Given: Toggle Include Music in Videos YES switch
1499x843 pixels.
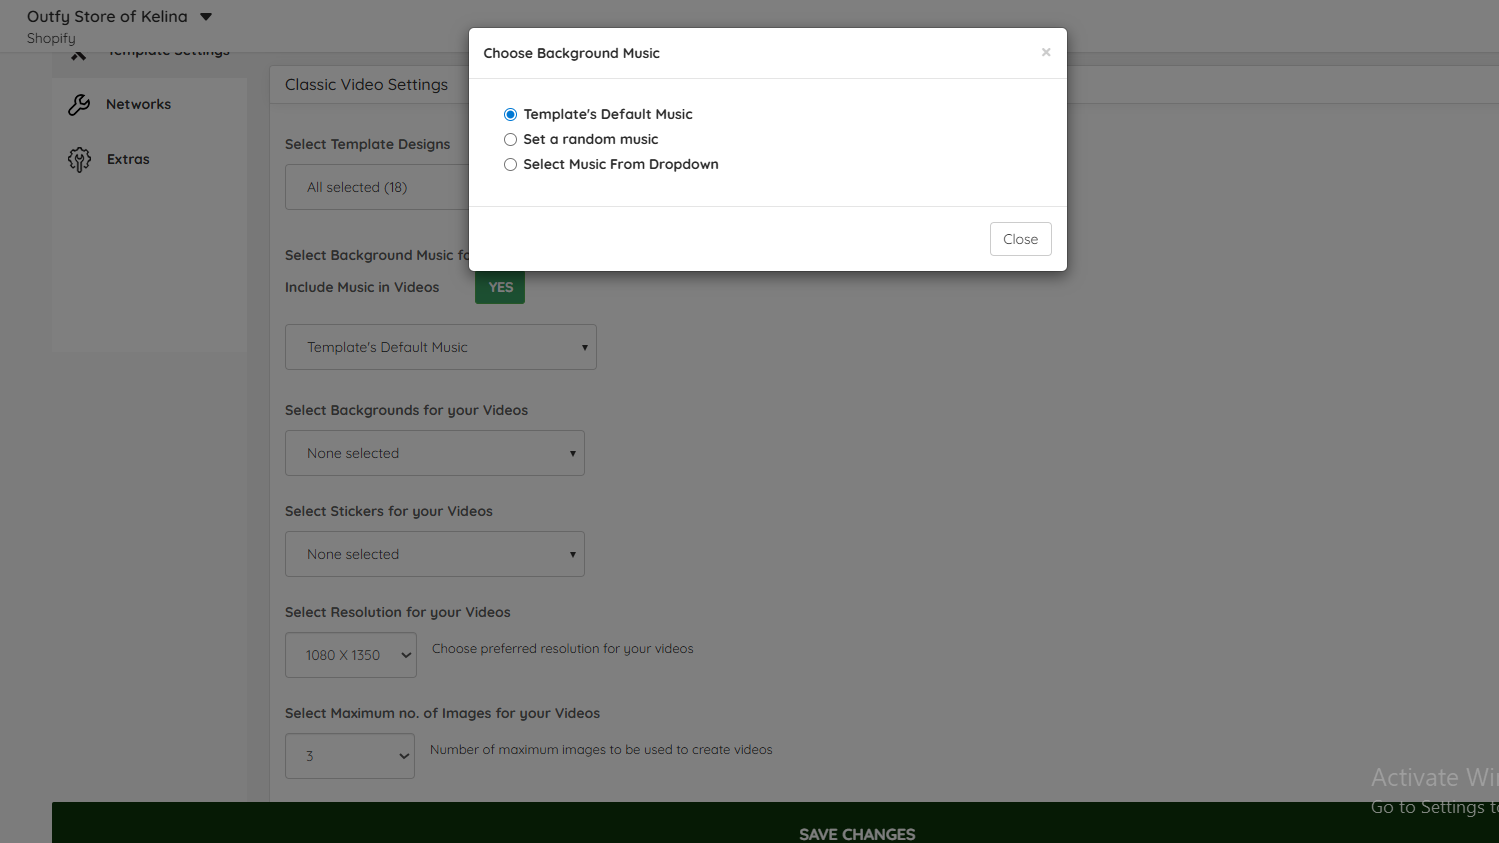Looking at the screenshot, I should click(x=500, y=288).
